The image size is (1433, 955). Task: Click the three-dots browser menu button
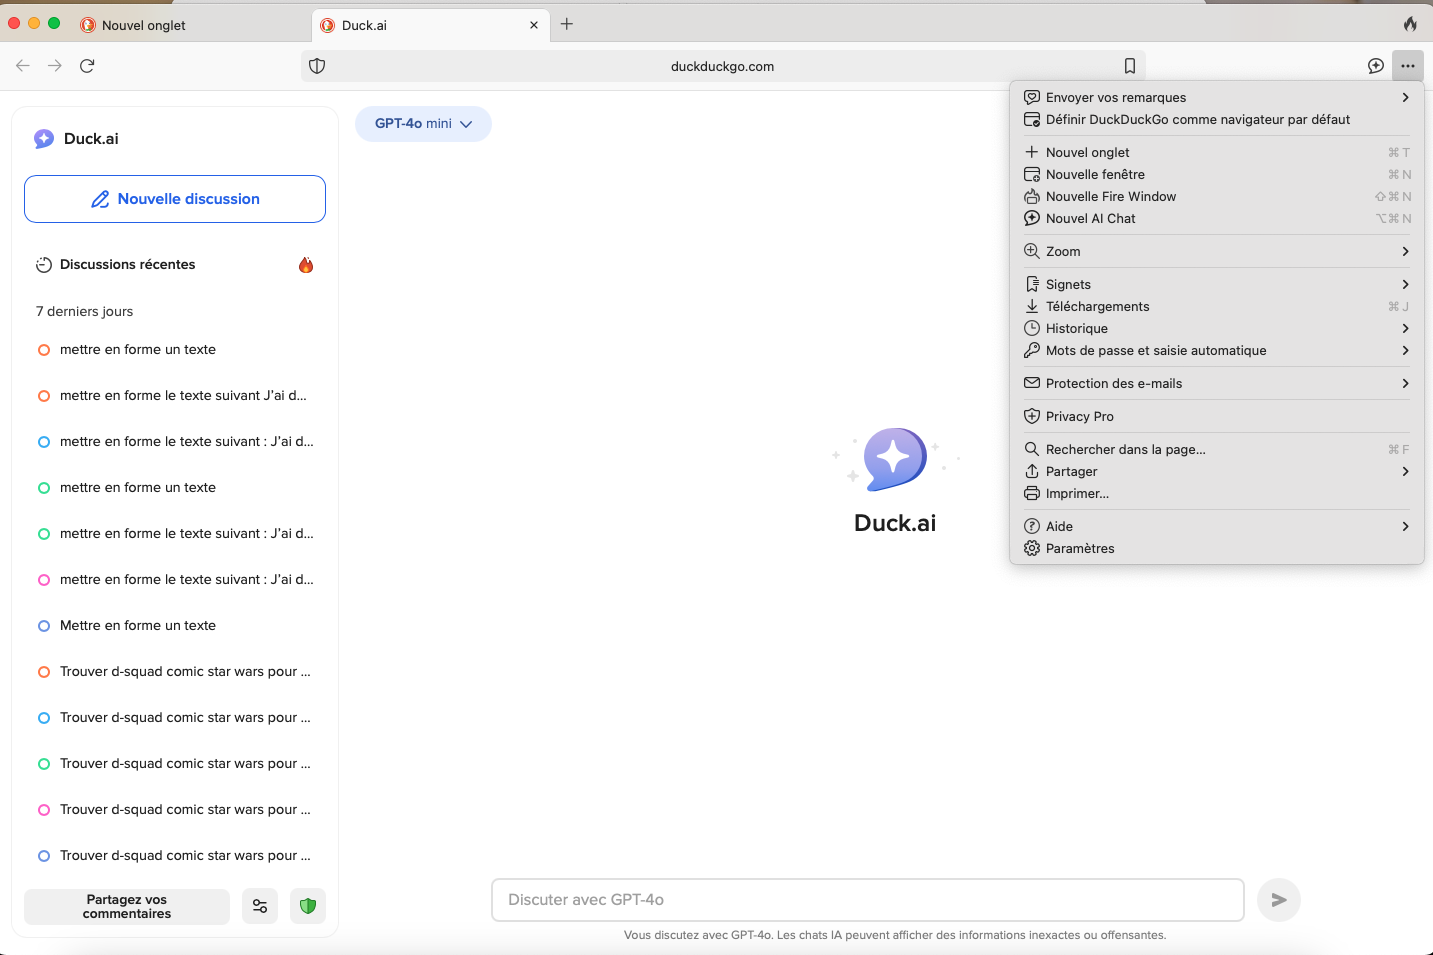(x=1407, y=66)
